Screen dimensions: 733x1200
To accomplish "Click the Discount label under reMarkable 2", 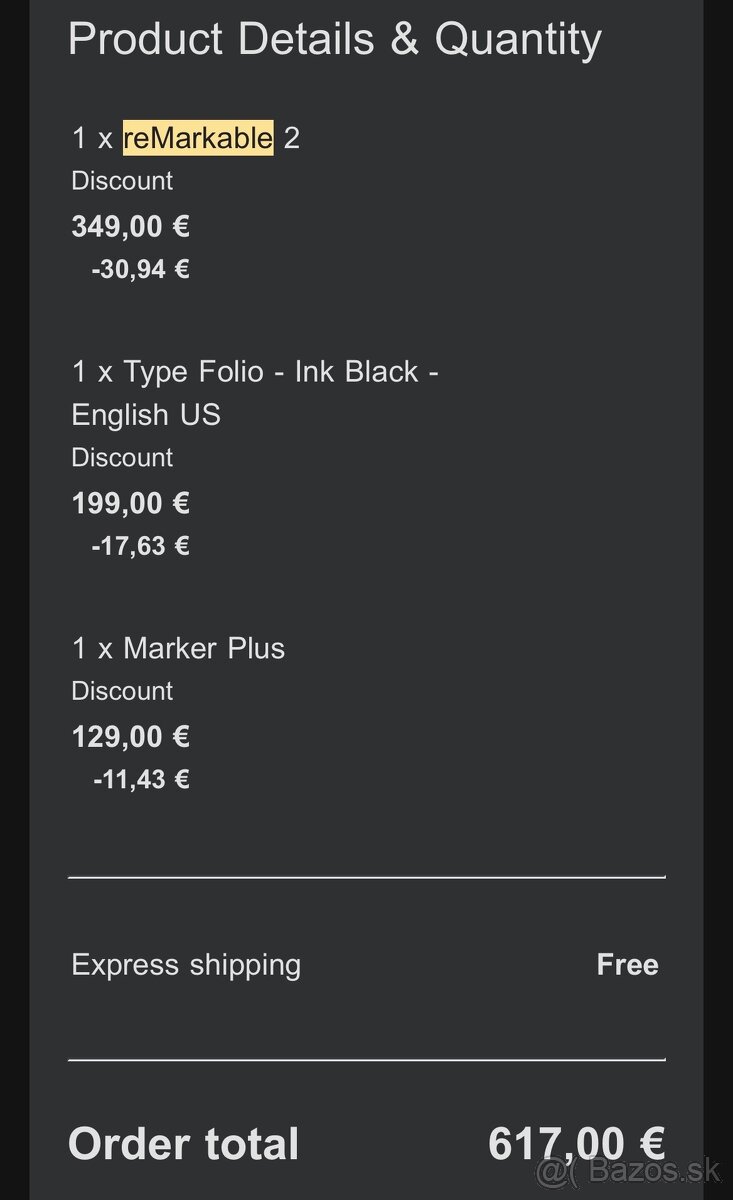I will tap(122, 181).
